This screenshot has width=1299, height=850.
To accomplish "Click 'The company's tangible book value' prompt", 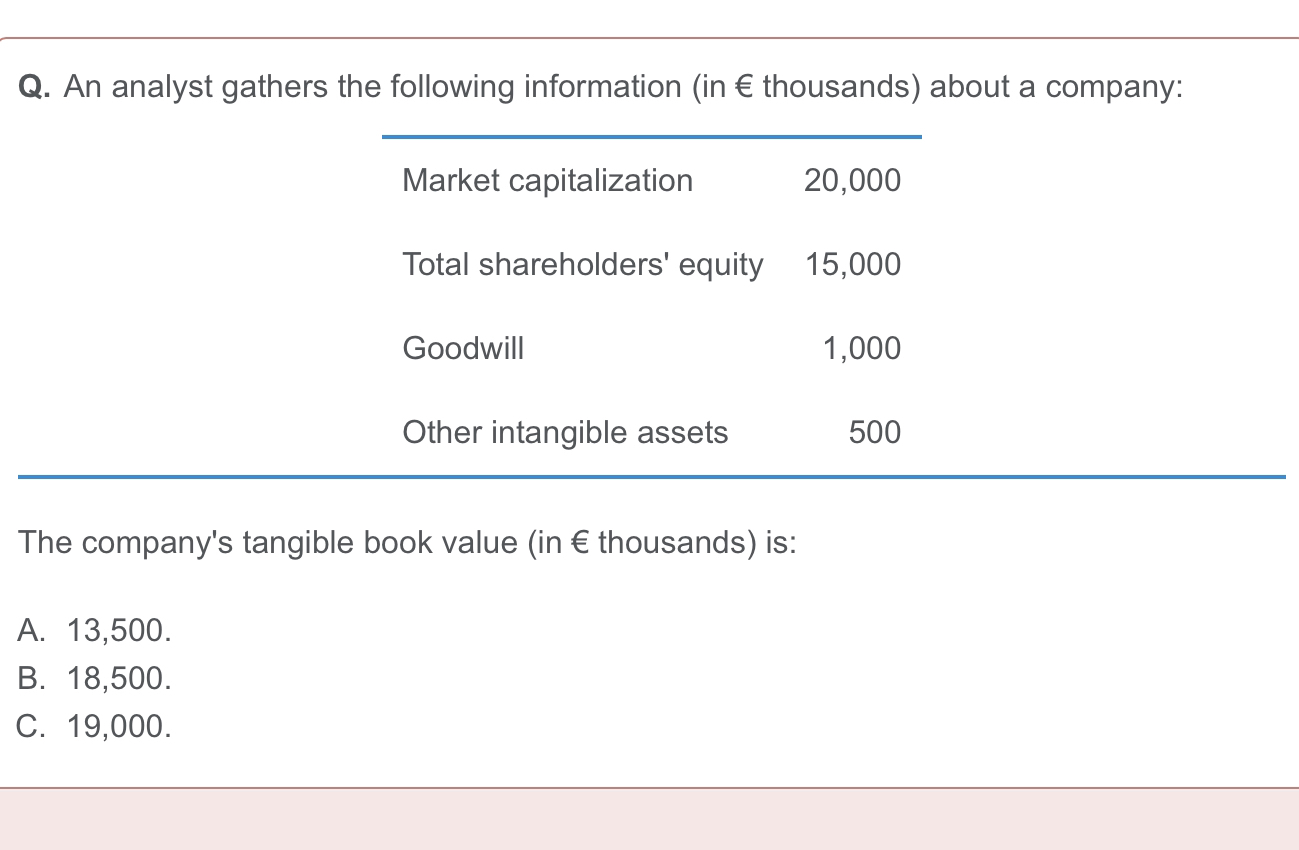I will click(x=407, y=543).
